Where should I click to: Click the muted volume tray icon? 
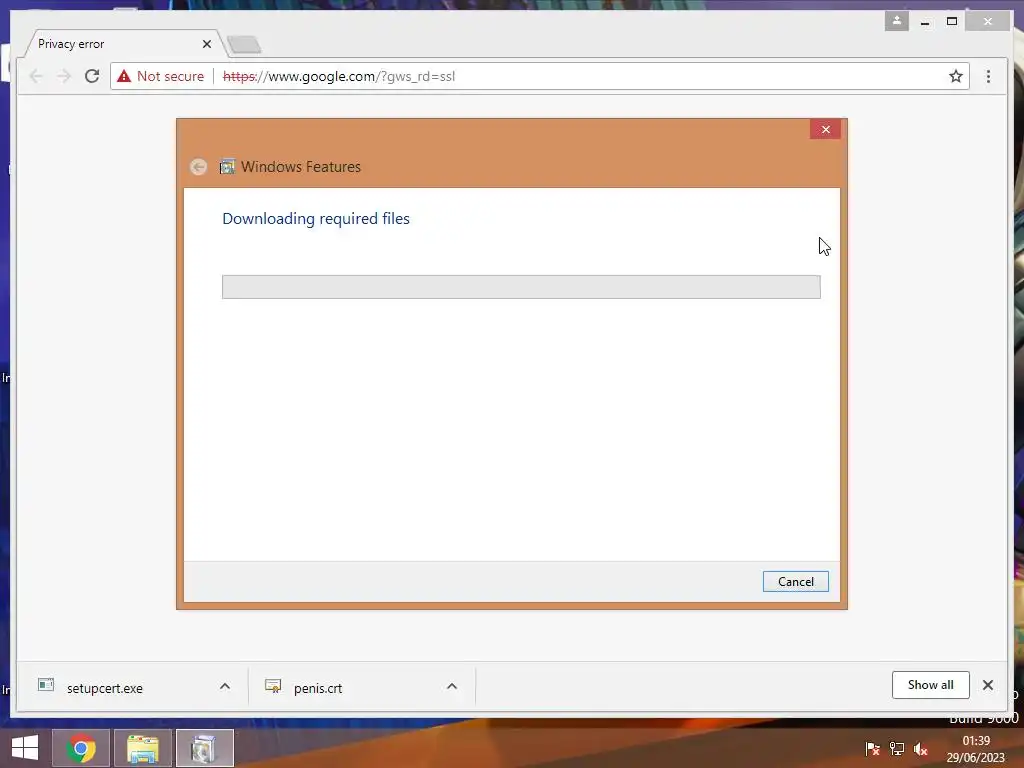pos(921,749)
